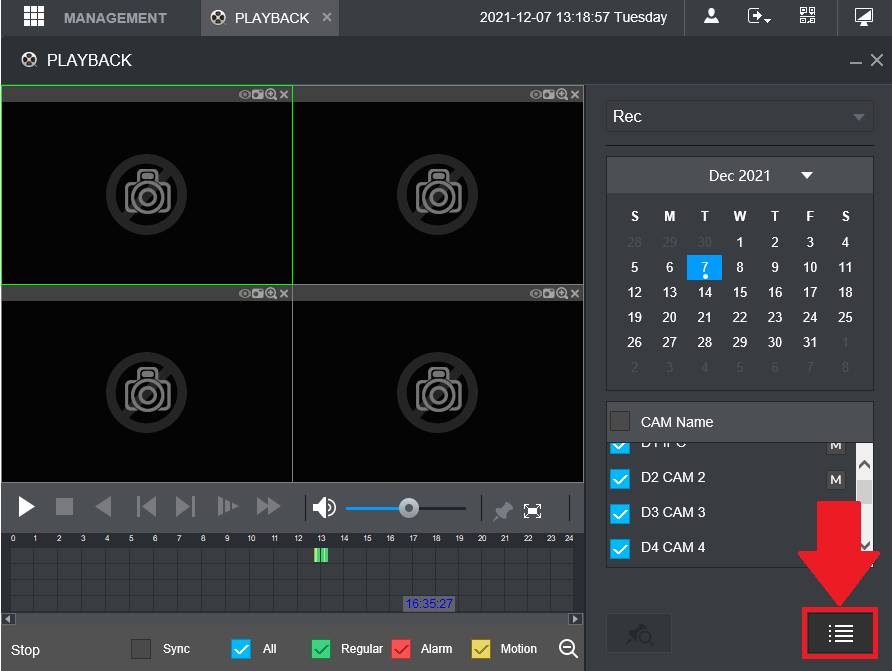This screenshot has height=671, width=892.
Task: Select the PLAYBACK tab
Action: [272, 18]
